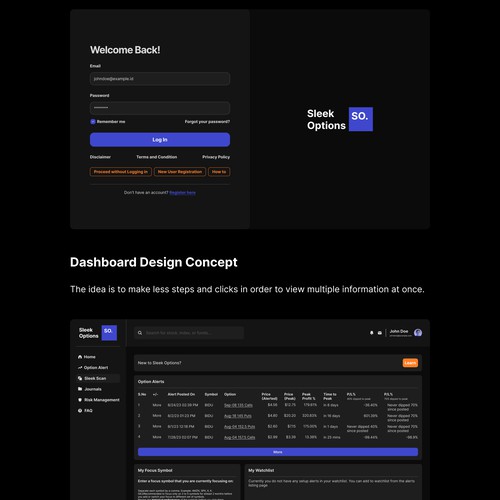Image resolution: width=500 pixels, height=500 pixels.
Task: Open the Privacy Policy link
Action: coord(216,157)
